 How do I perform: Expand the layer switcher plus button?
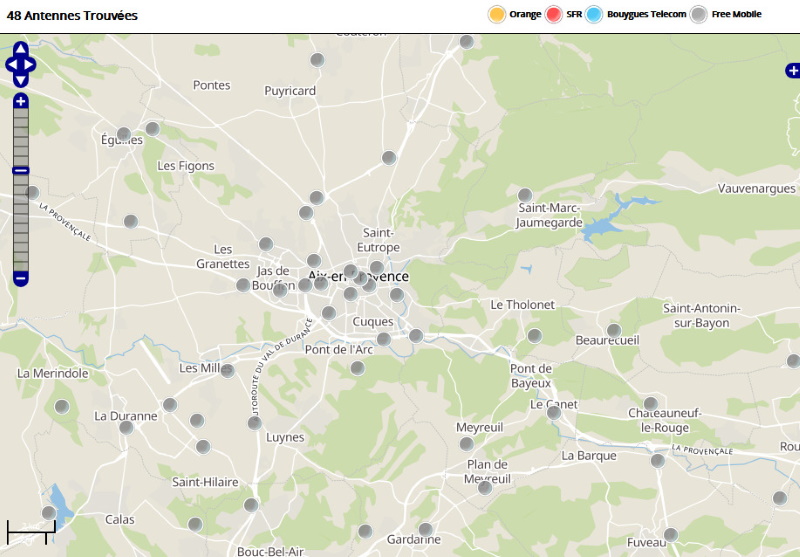(x=792, y=71)
